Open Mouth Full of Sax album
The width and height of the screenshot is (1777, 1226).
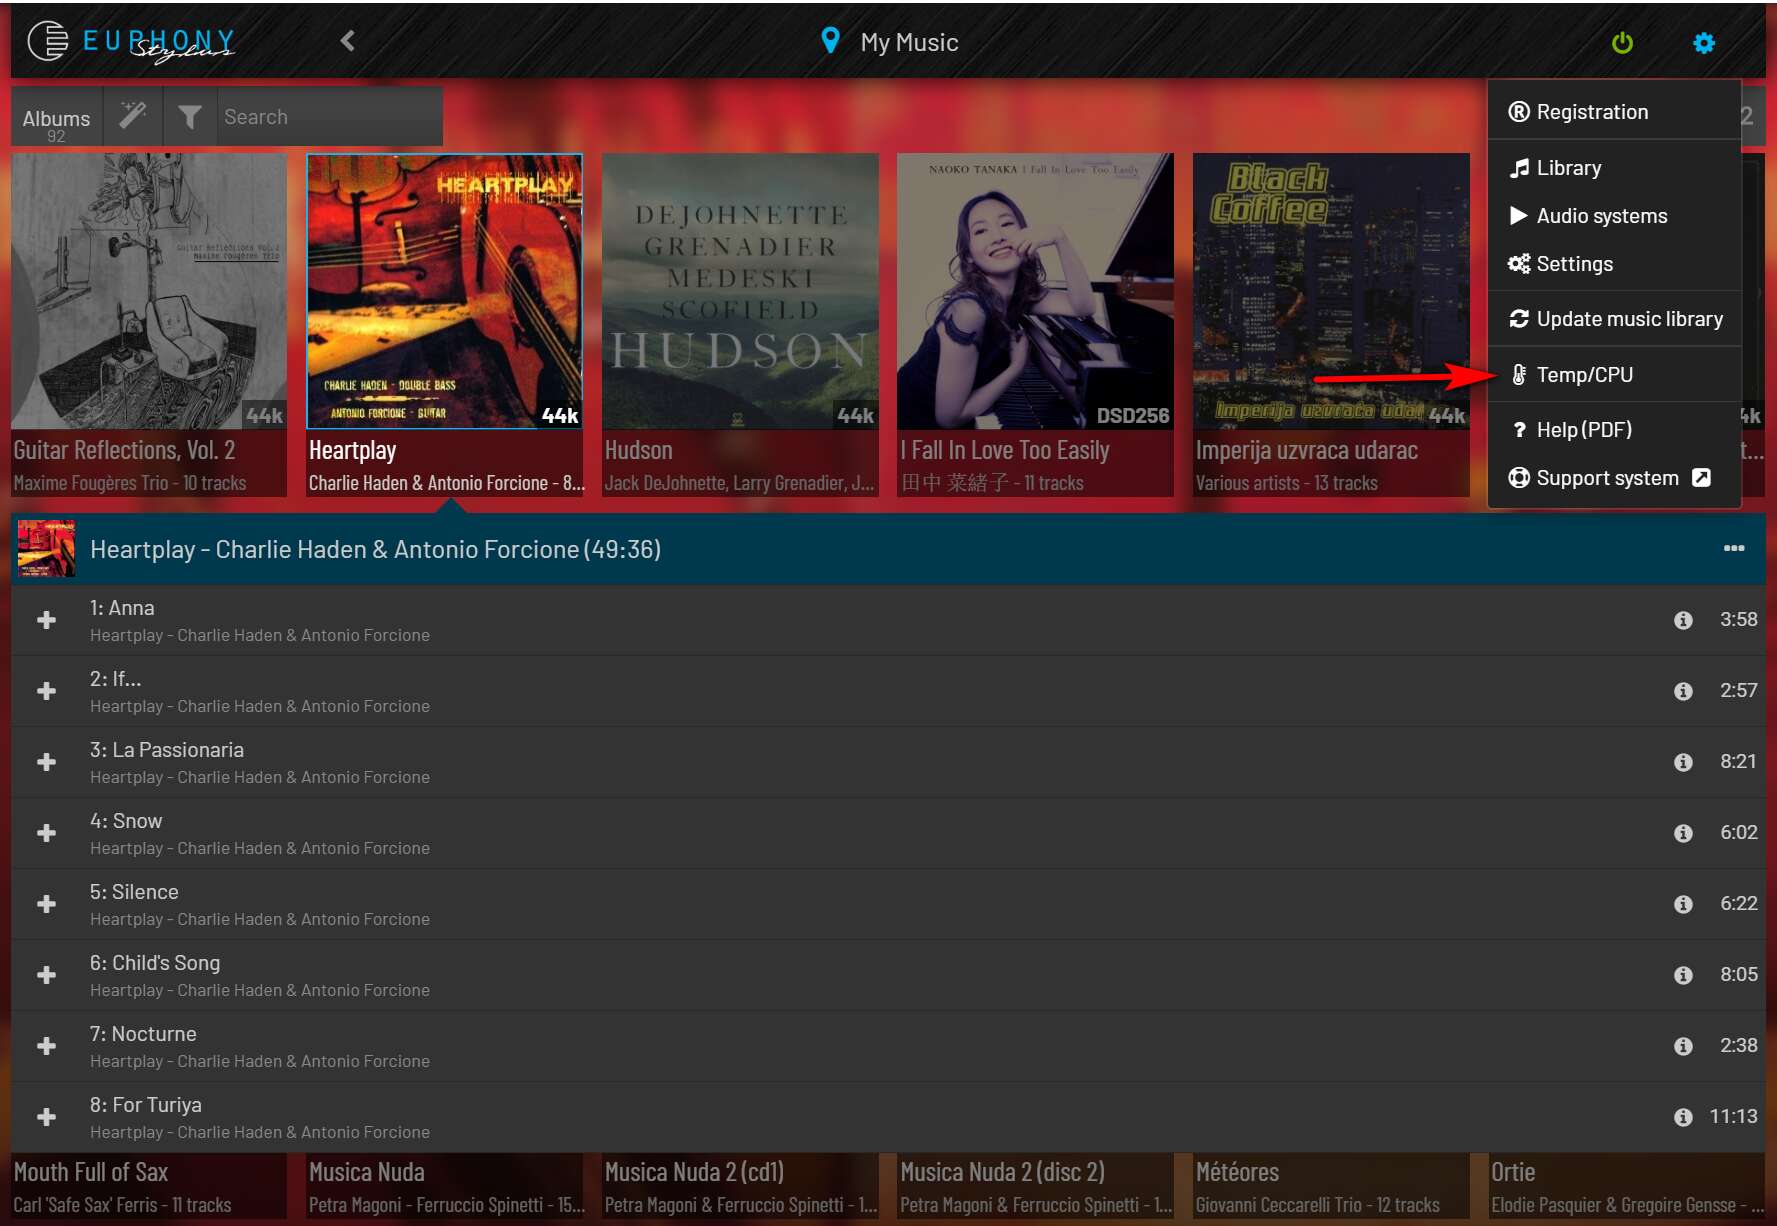pyautogui.click(x=149, y=1187)
